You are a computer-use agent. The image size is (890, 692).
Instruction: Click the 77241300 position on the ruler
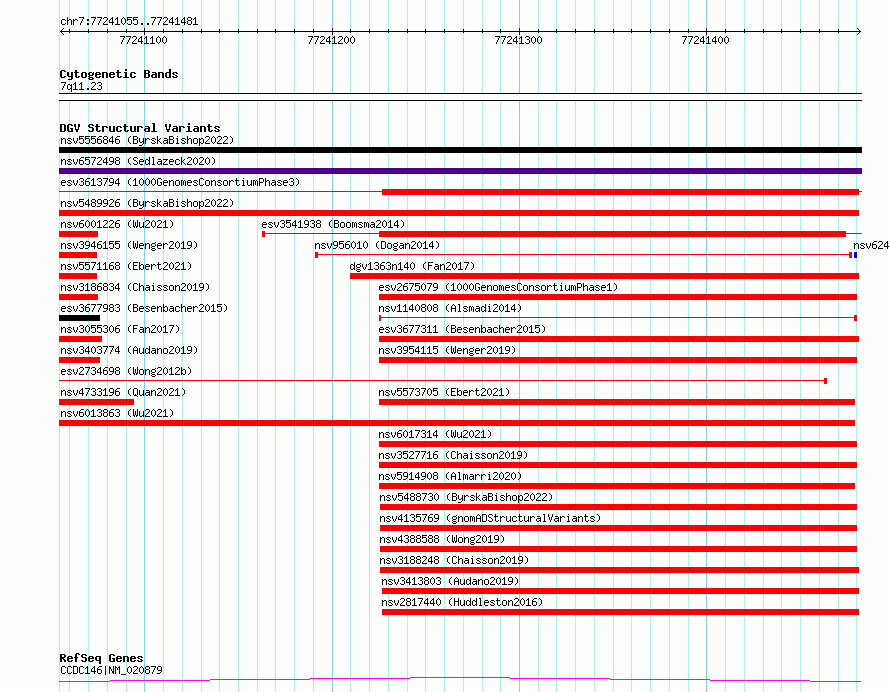(518, 40)
